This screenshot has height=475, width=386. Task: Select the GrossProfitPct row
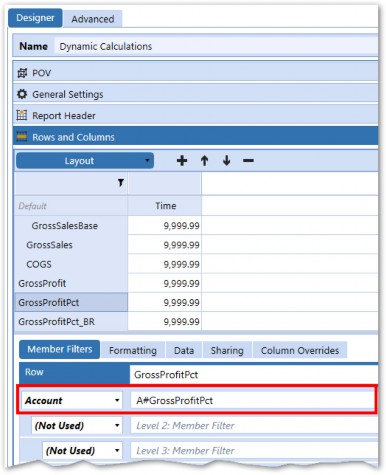pos(71,303)
